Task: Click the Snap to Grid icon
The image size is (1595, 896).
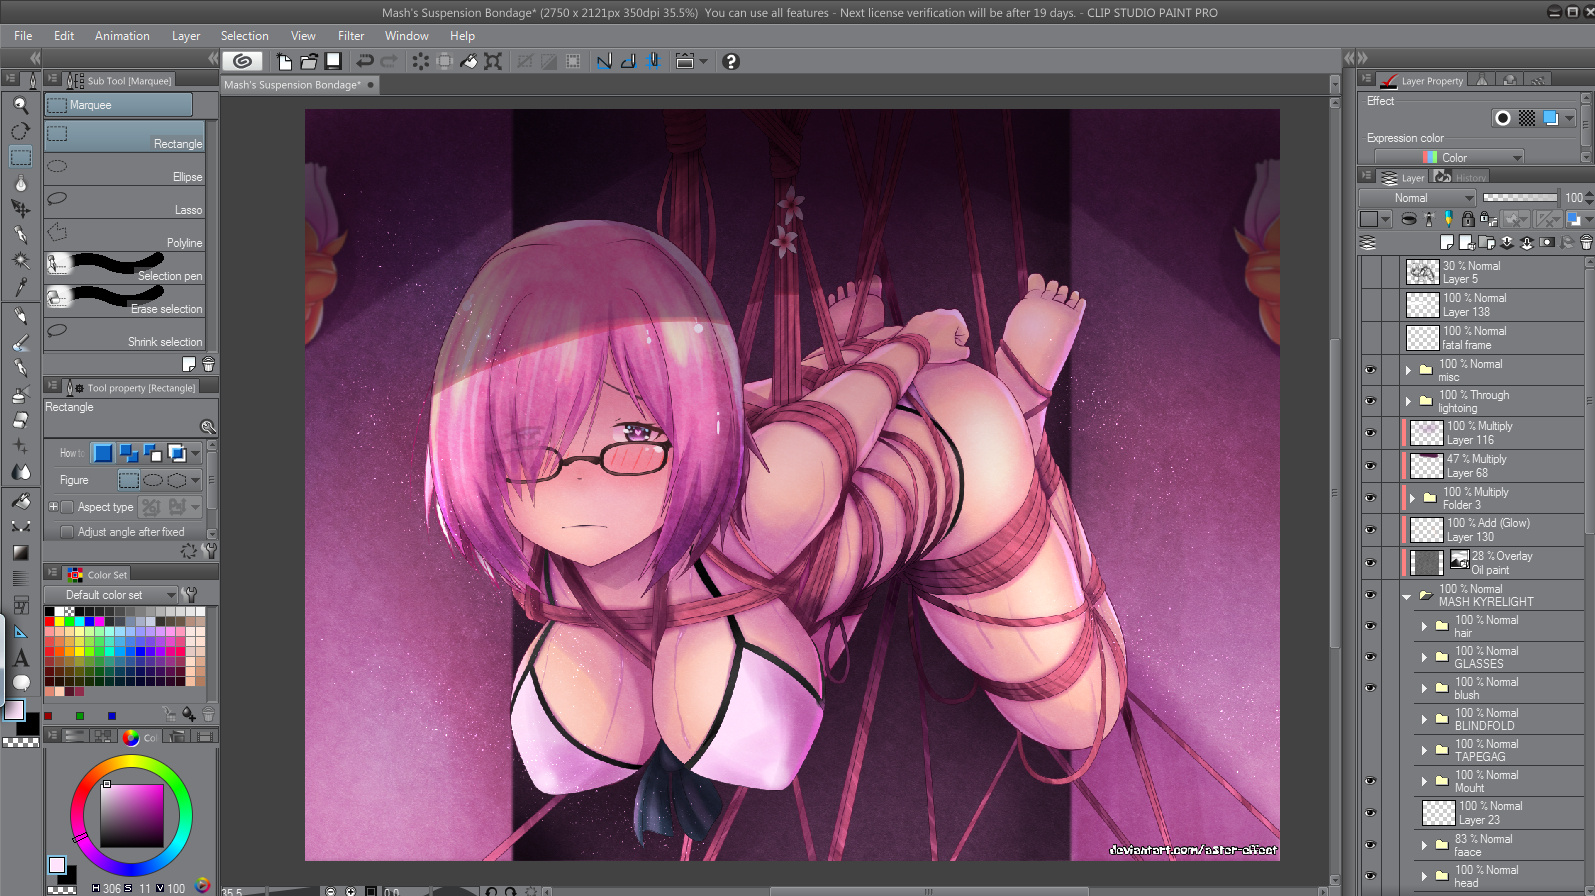Action: 653,61
